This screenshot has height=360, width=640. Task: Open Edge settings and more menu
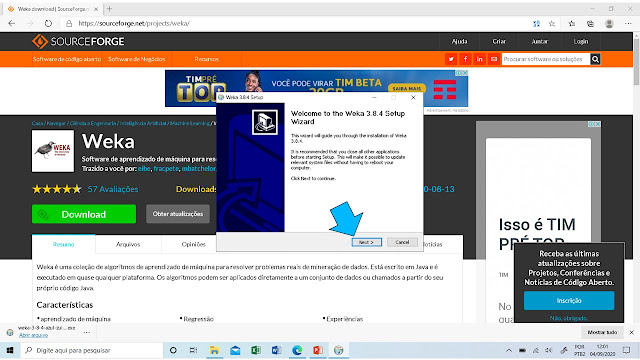pyautogui.click(x=628, y=24)
